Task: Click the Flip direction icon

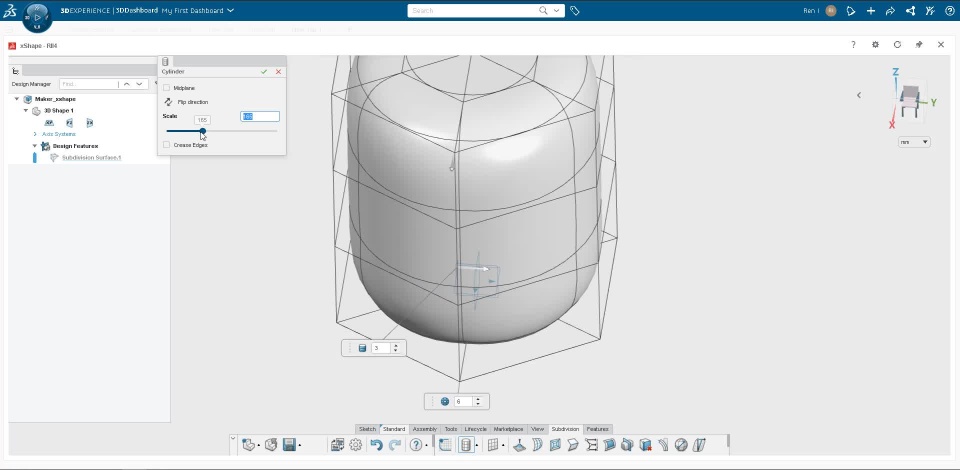Action: tap(167, 102)
